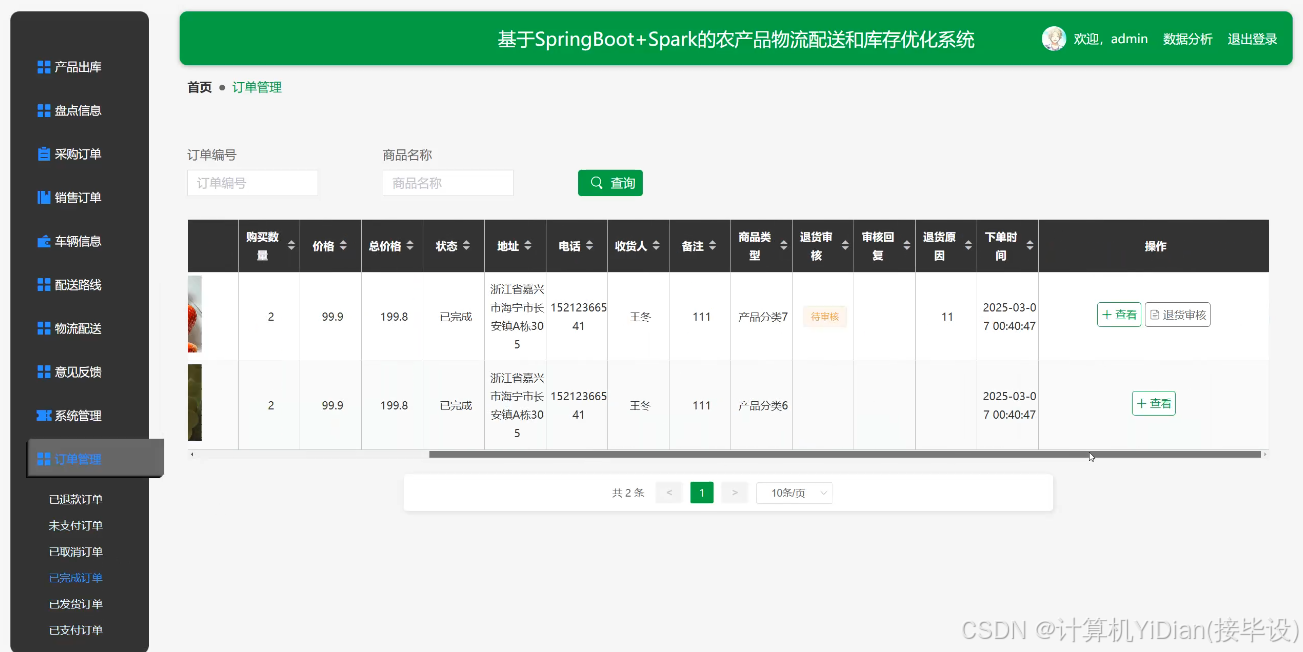Select page 1 in pagination
This screenshot has height=652, width=1303.
click(x=702, y=493)
